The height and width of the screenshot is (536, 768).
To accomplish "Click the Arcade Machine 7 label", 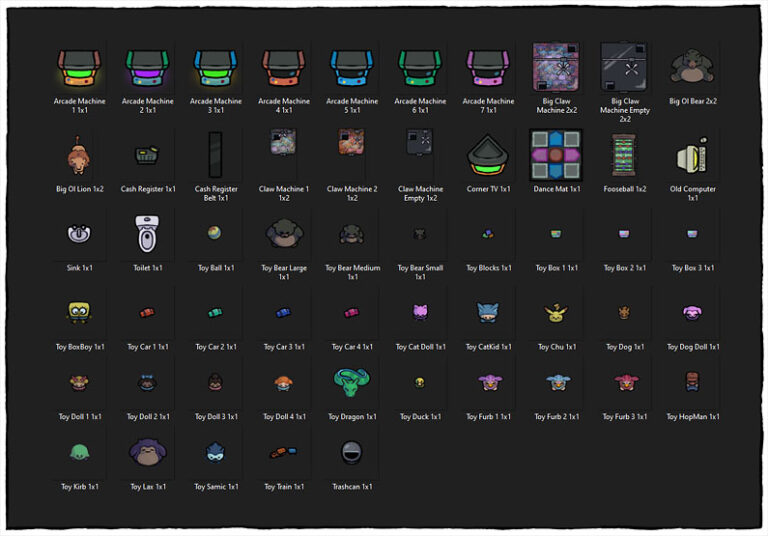I will coord(488,105).
